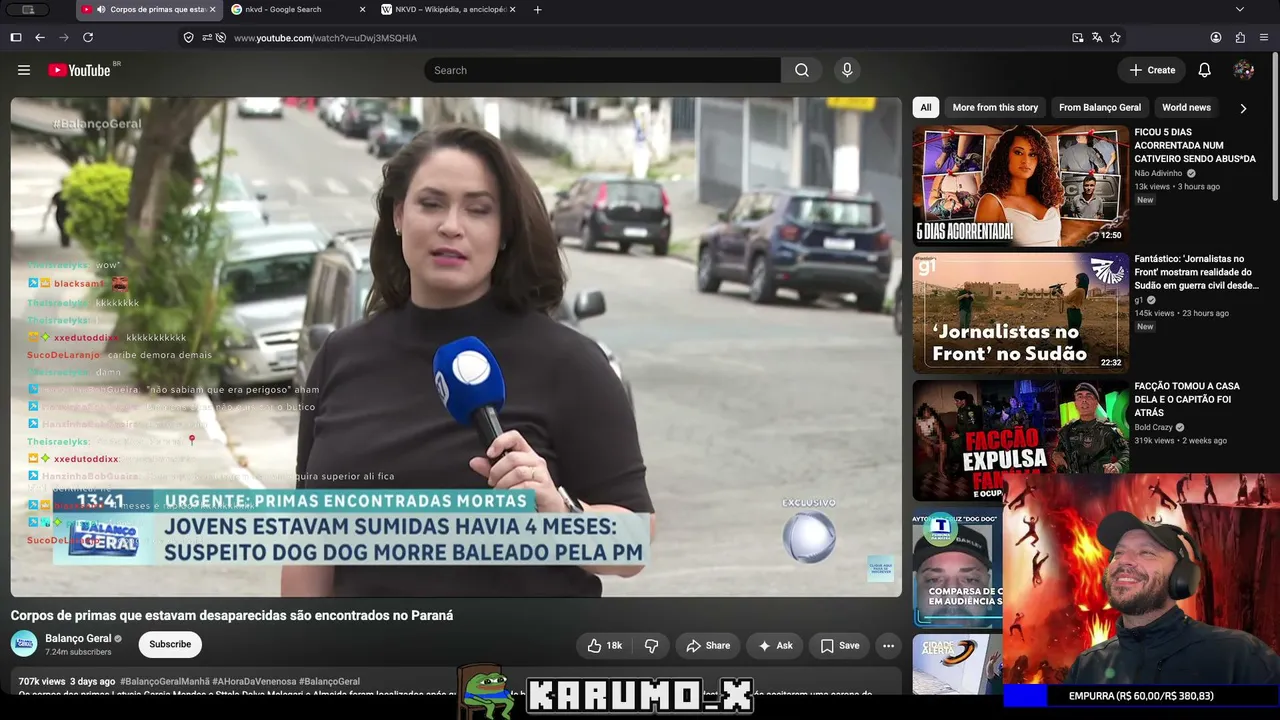Click the browser address bar URL
Screen dimensions: 1280x720
(325, 38)
